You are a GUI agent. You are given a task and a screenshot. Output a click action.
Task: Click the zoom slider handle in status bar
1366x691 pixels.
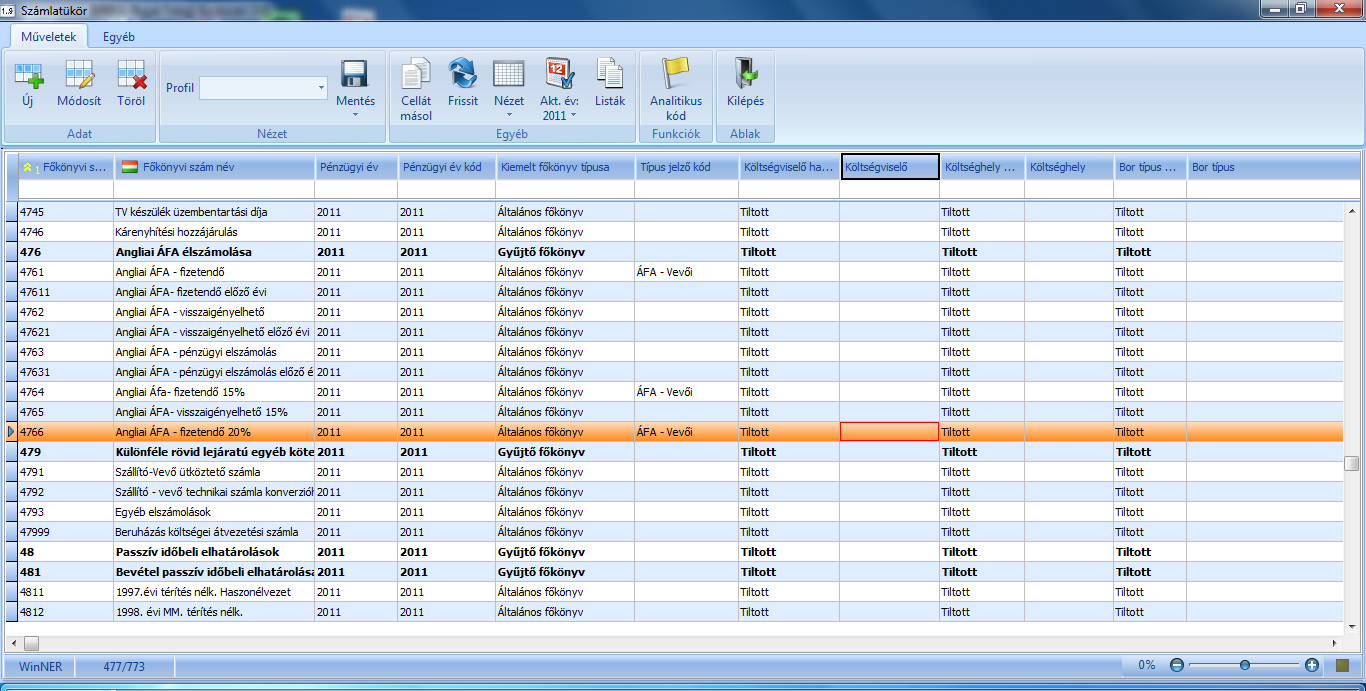click(x=1244, y=665)
